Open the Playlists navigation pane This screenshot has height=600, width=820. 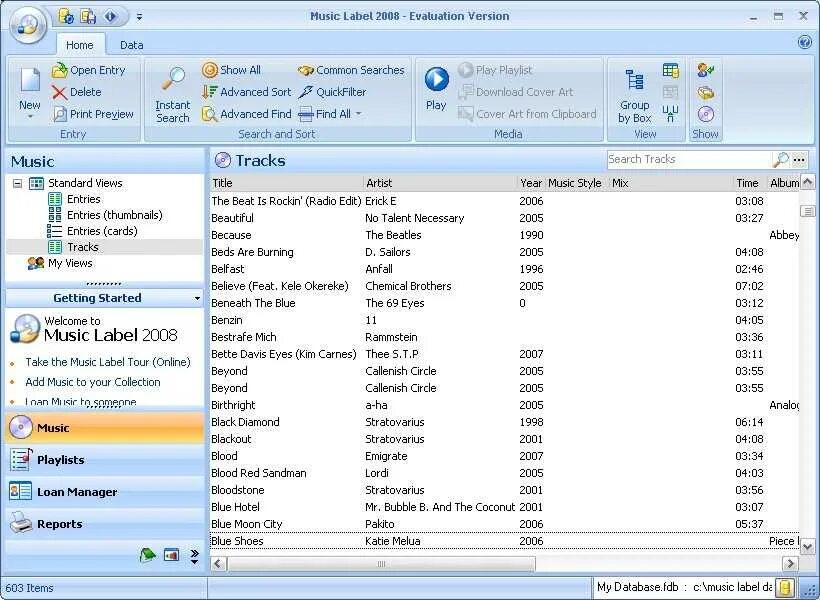105,460
